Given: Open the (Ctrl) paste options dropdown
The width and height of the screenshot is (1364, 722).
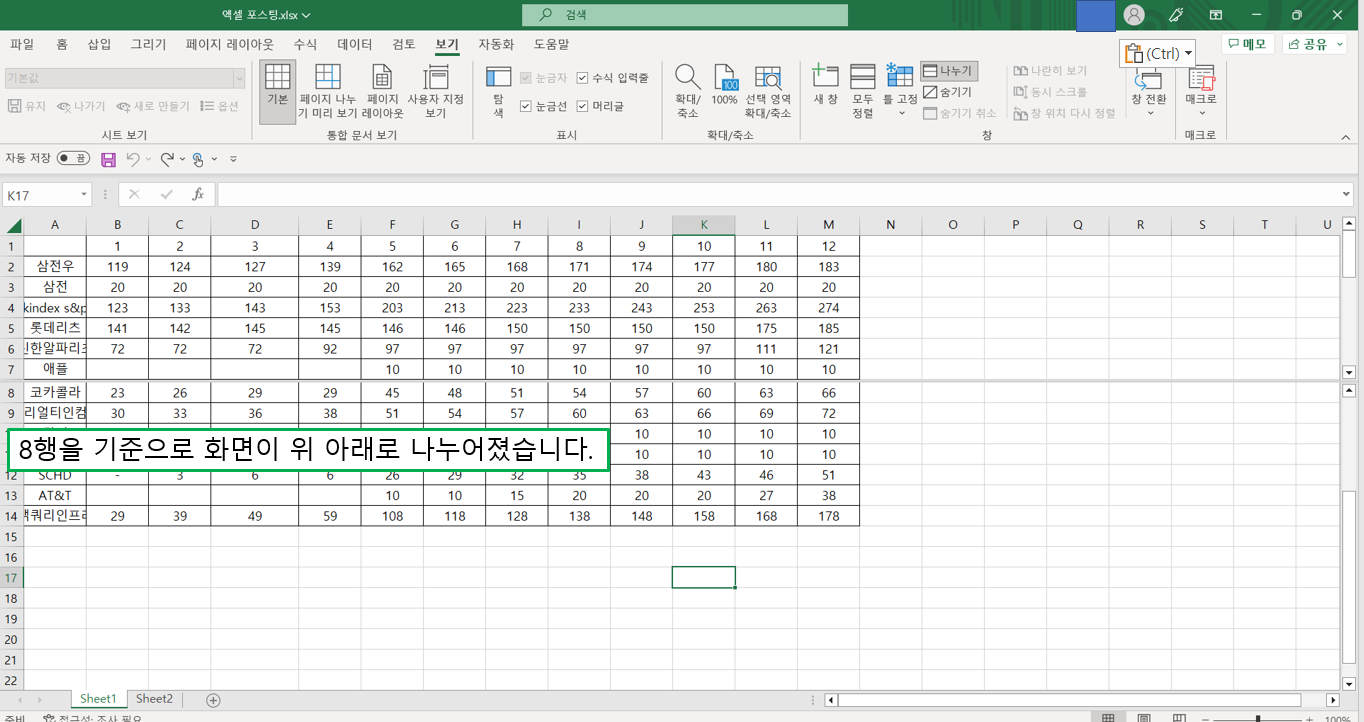Looking at the screenshot, I should tap(1158, 54).
